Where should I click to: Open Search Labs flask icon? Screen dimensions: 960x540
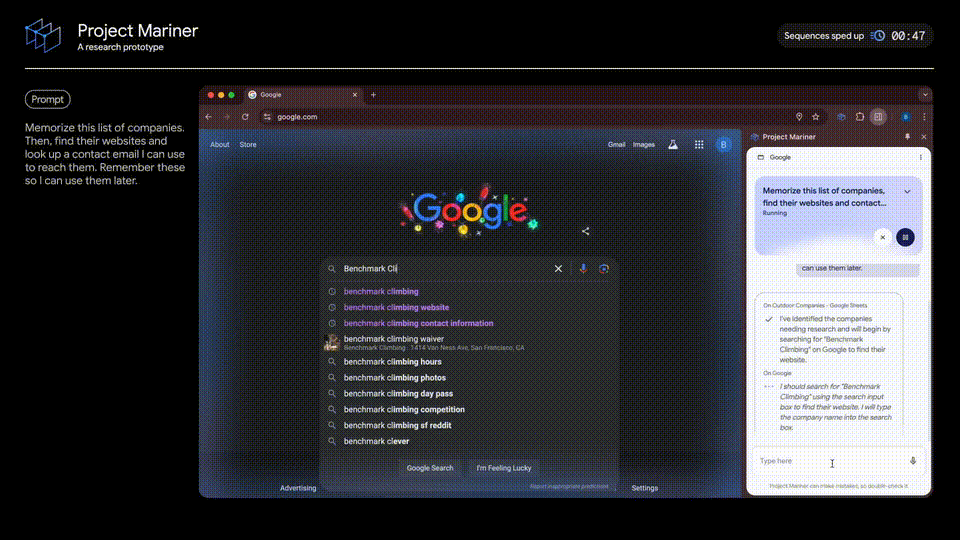click(x=673, y=145)
